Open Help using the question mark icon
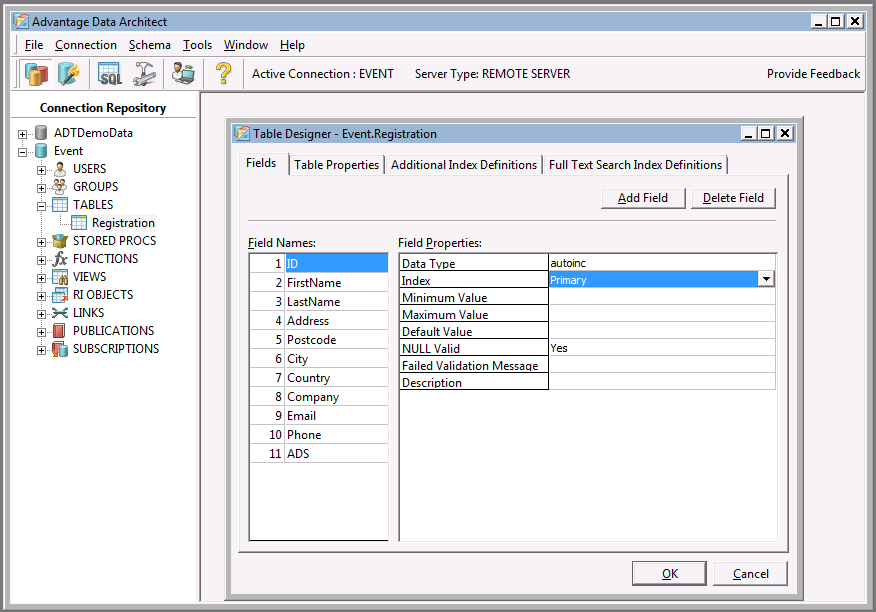 pos(222,73)
